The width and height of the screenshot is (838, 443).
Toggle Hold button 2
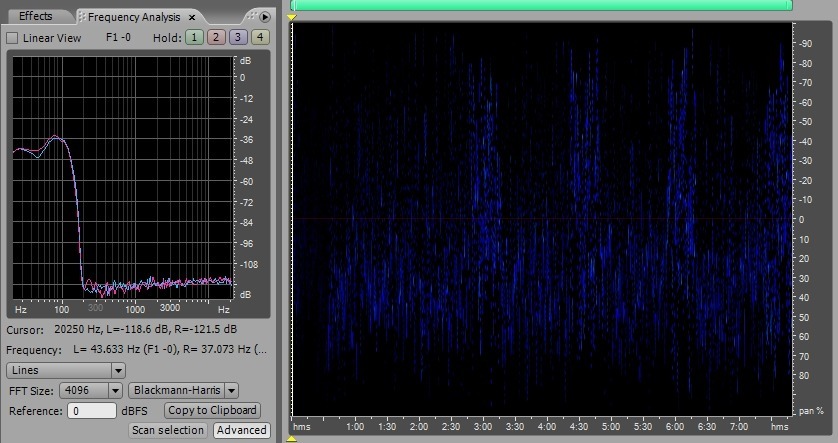(x=216, y=37)
